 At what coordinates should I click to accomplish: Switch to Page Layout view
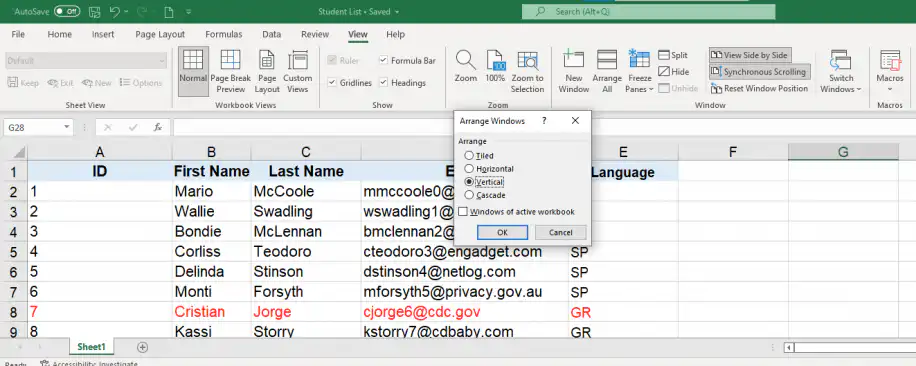[267, 71]
